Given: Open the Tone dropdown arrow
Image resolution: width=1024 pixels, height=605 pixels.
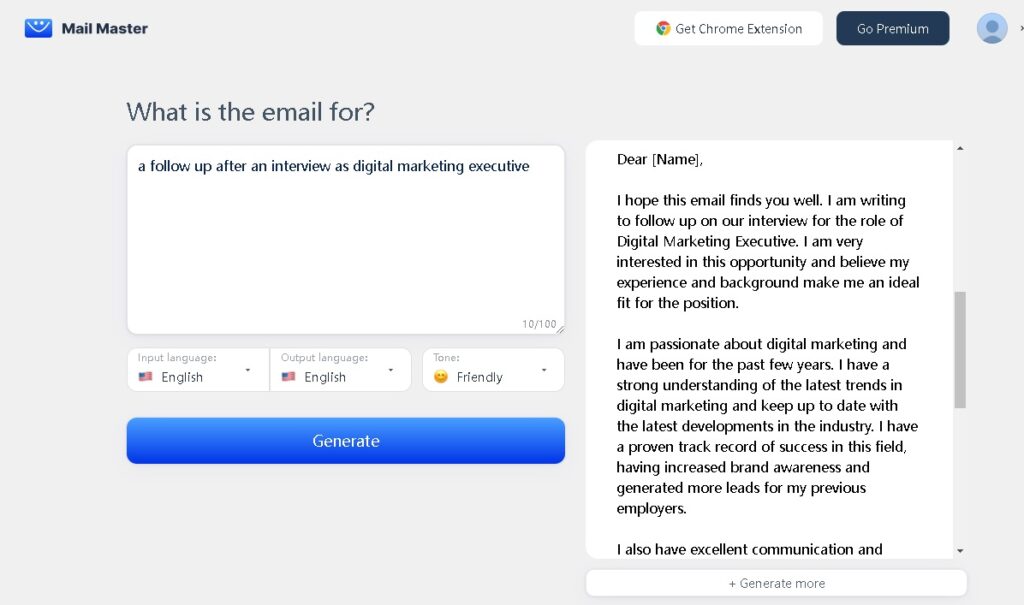Looking at the screenshot, I should pos(543,370).
